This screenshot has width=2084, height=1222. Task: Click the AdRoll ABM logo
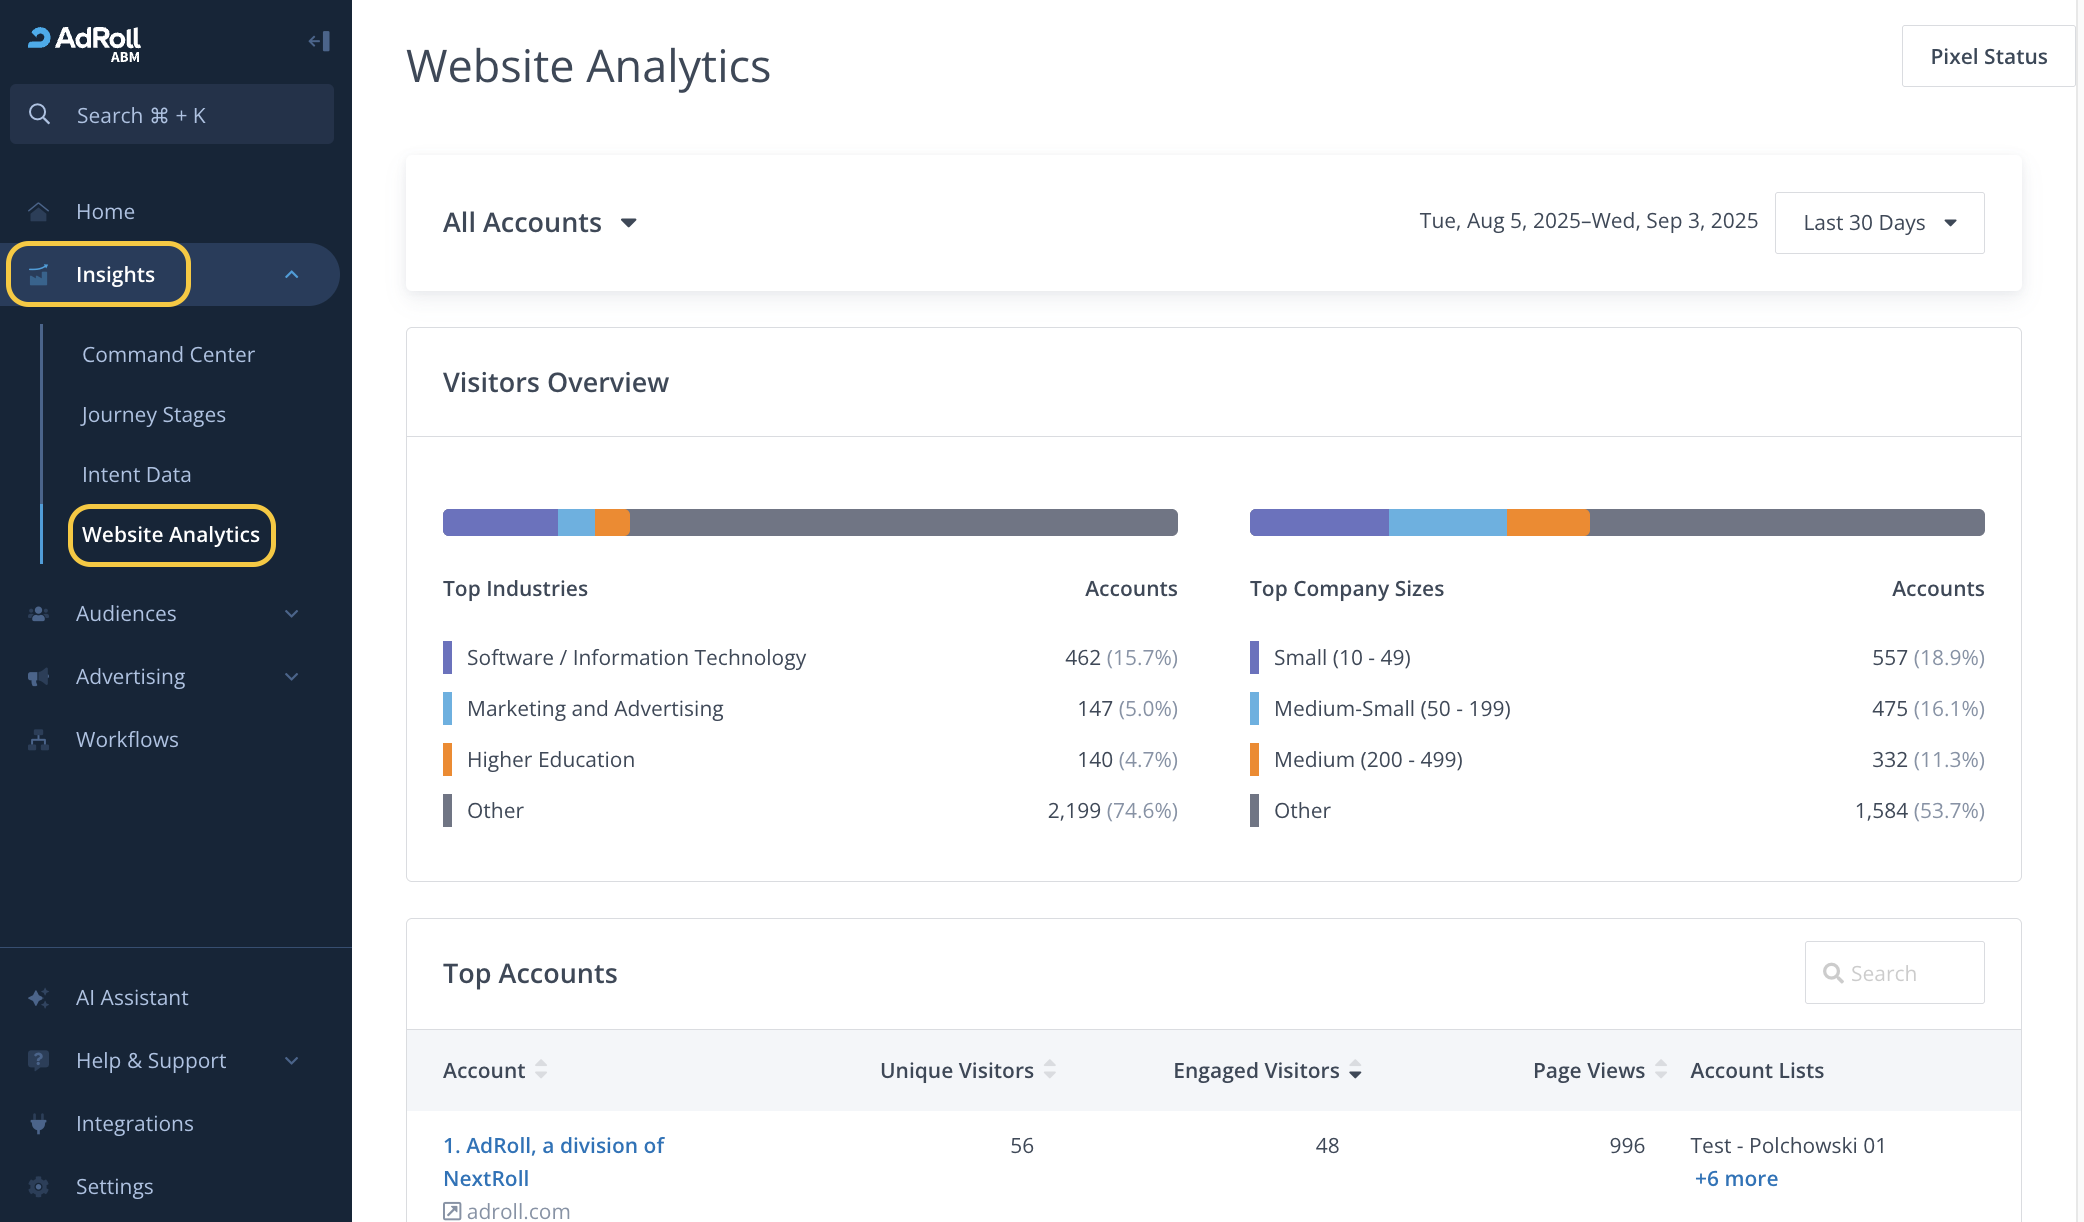(85, 43)
